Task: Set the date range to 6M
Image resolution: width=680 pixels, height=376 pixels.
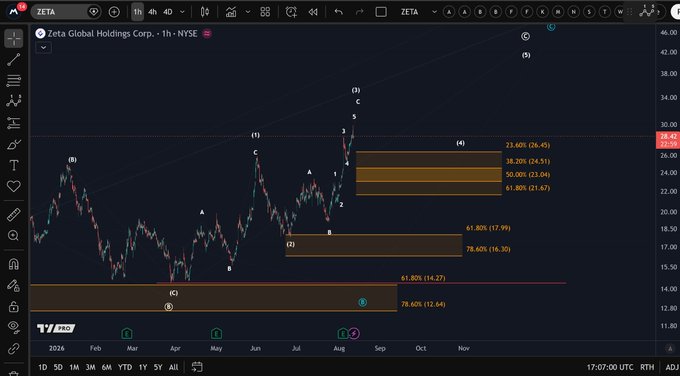Action: click(x=107, y=367)
